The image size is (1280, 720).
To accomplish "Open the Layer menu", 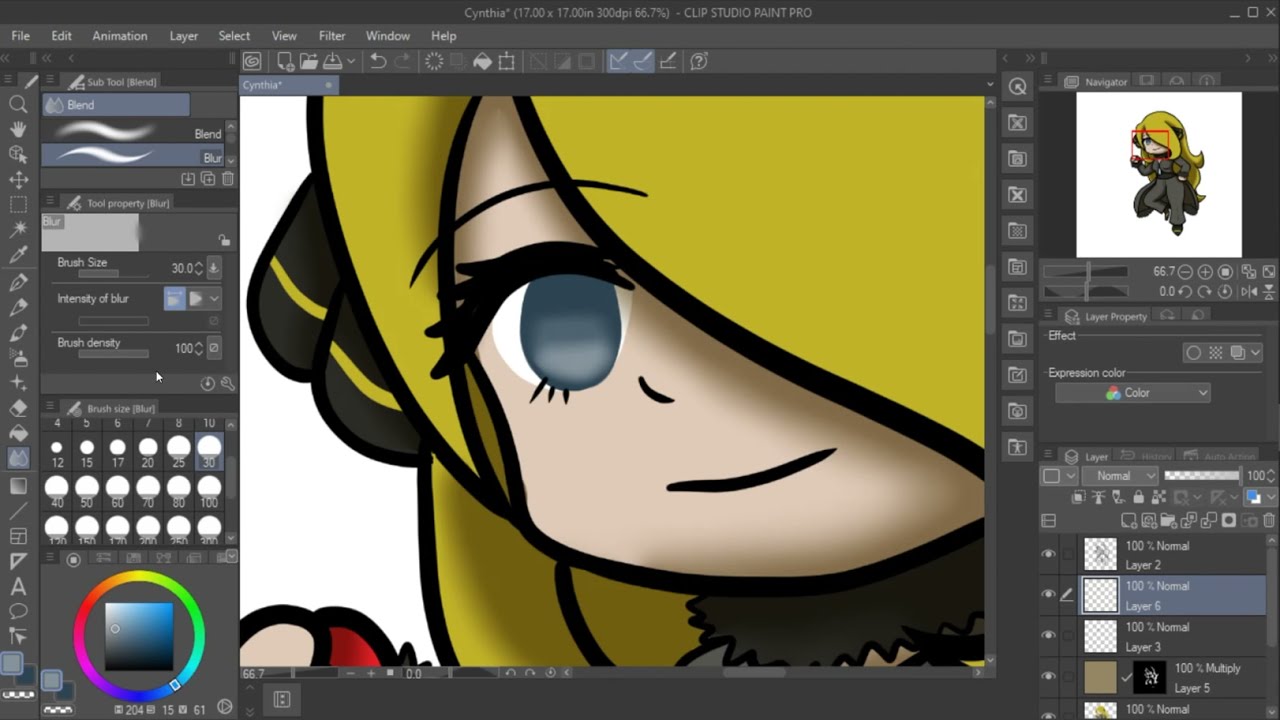I will (184, 36).
